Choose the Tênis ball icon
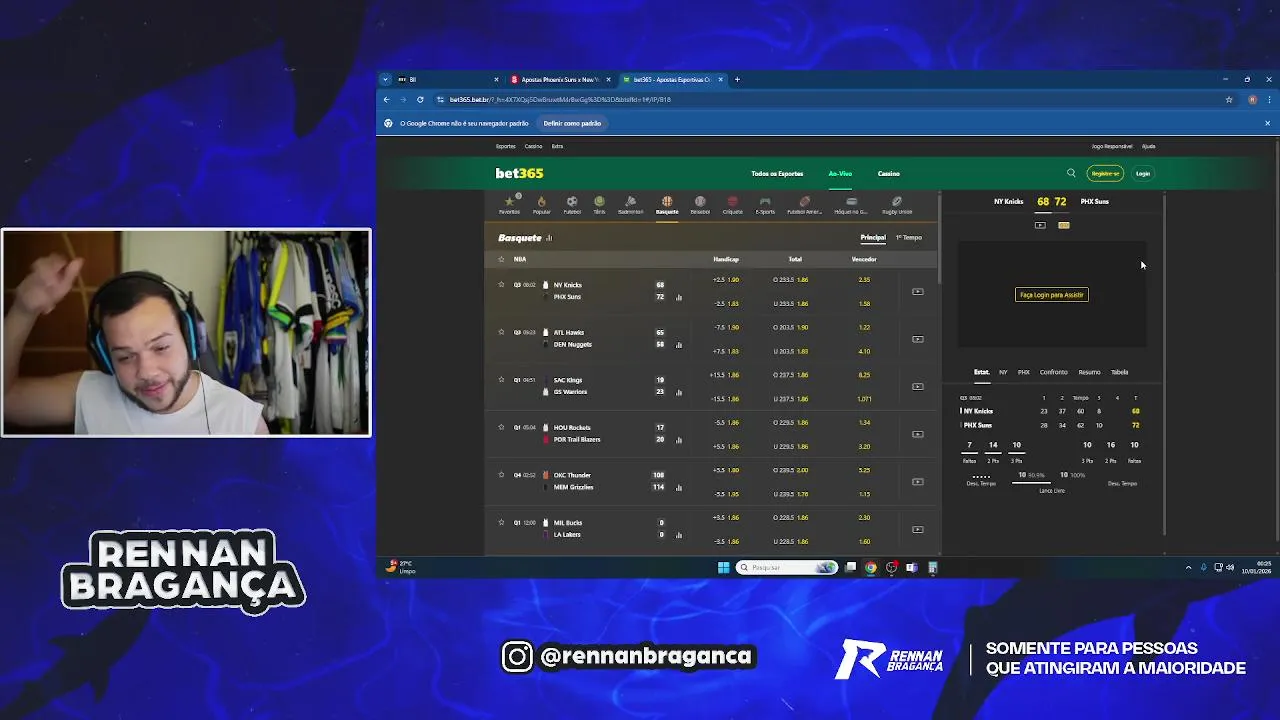This screenshot has height=720, width=1280. pyautogui.click(x=599, y=203)
